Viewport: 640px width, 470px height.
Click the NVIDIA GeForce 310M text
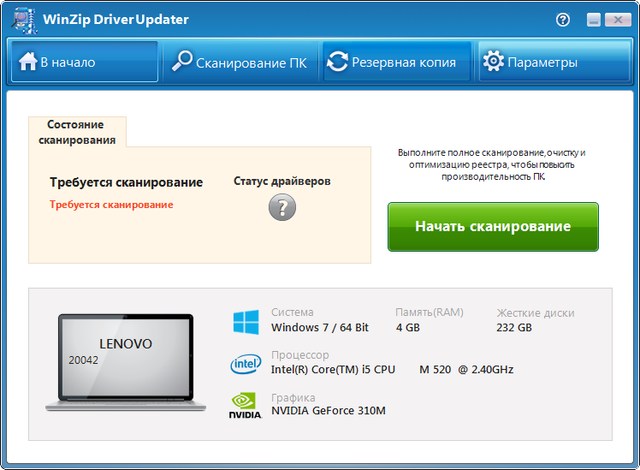(328, 410)
